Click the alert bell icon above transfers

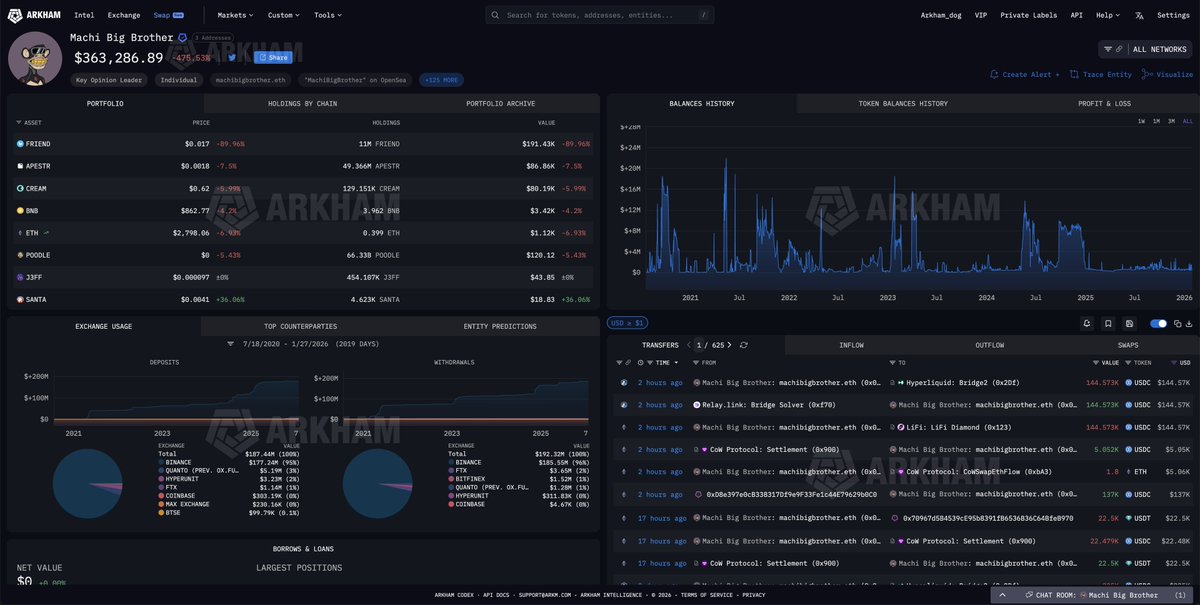(x=1087, y=323)
